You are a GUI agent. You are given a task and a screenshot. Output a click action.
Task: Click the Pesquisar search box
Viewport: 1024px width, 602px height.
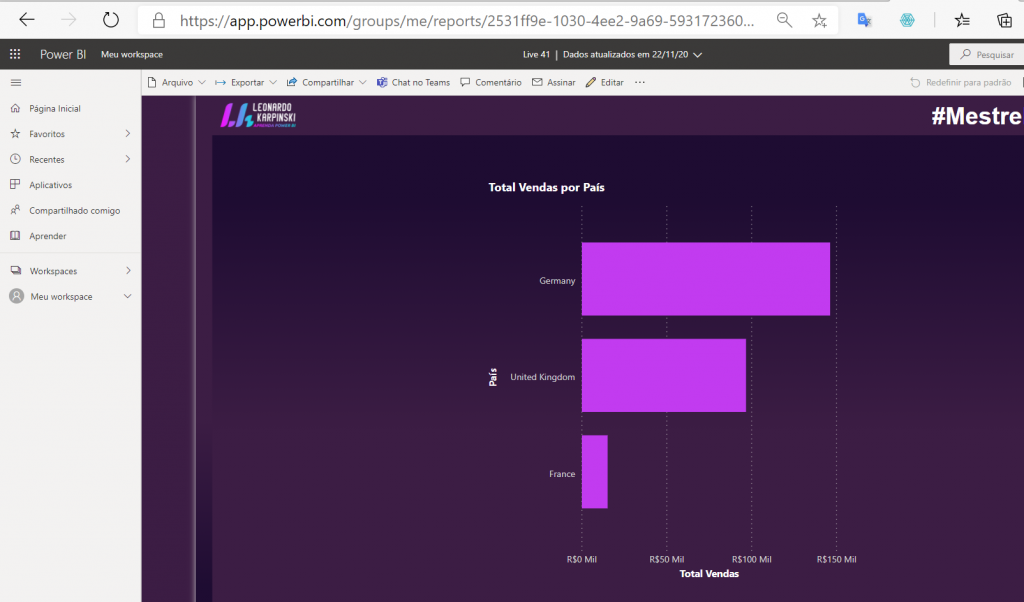986,54
